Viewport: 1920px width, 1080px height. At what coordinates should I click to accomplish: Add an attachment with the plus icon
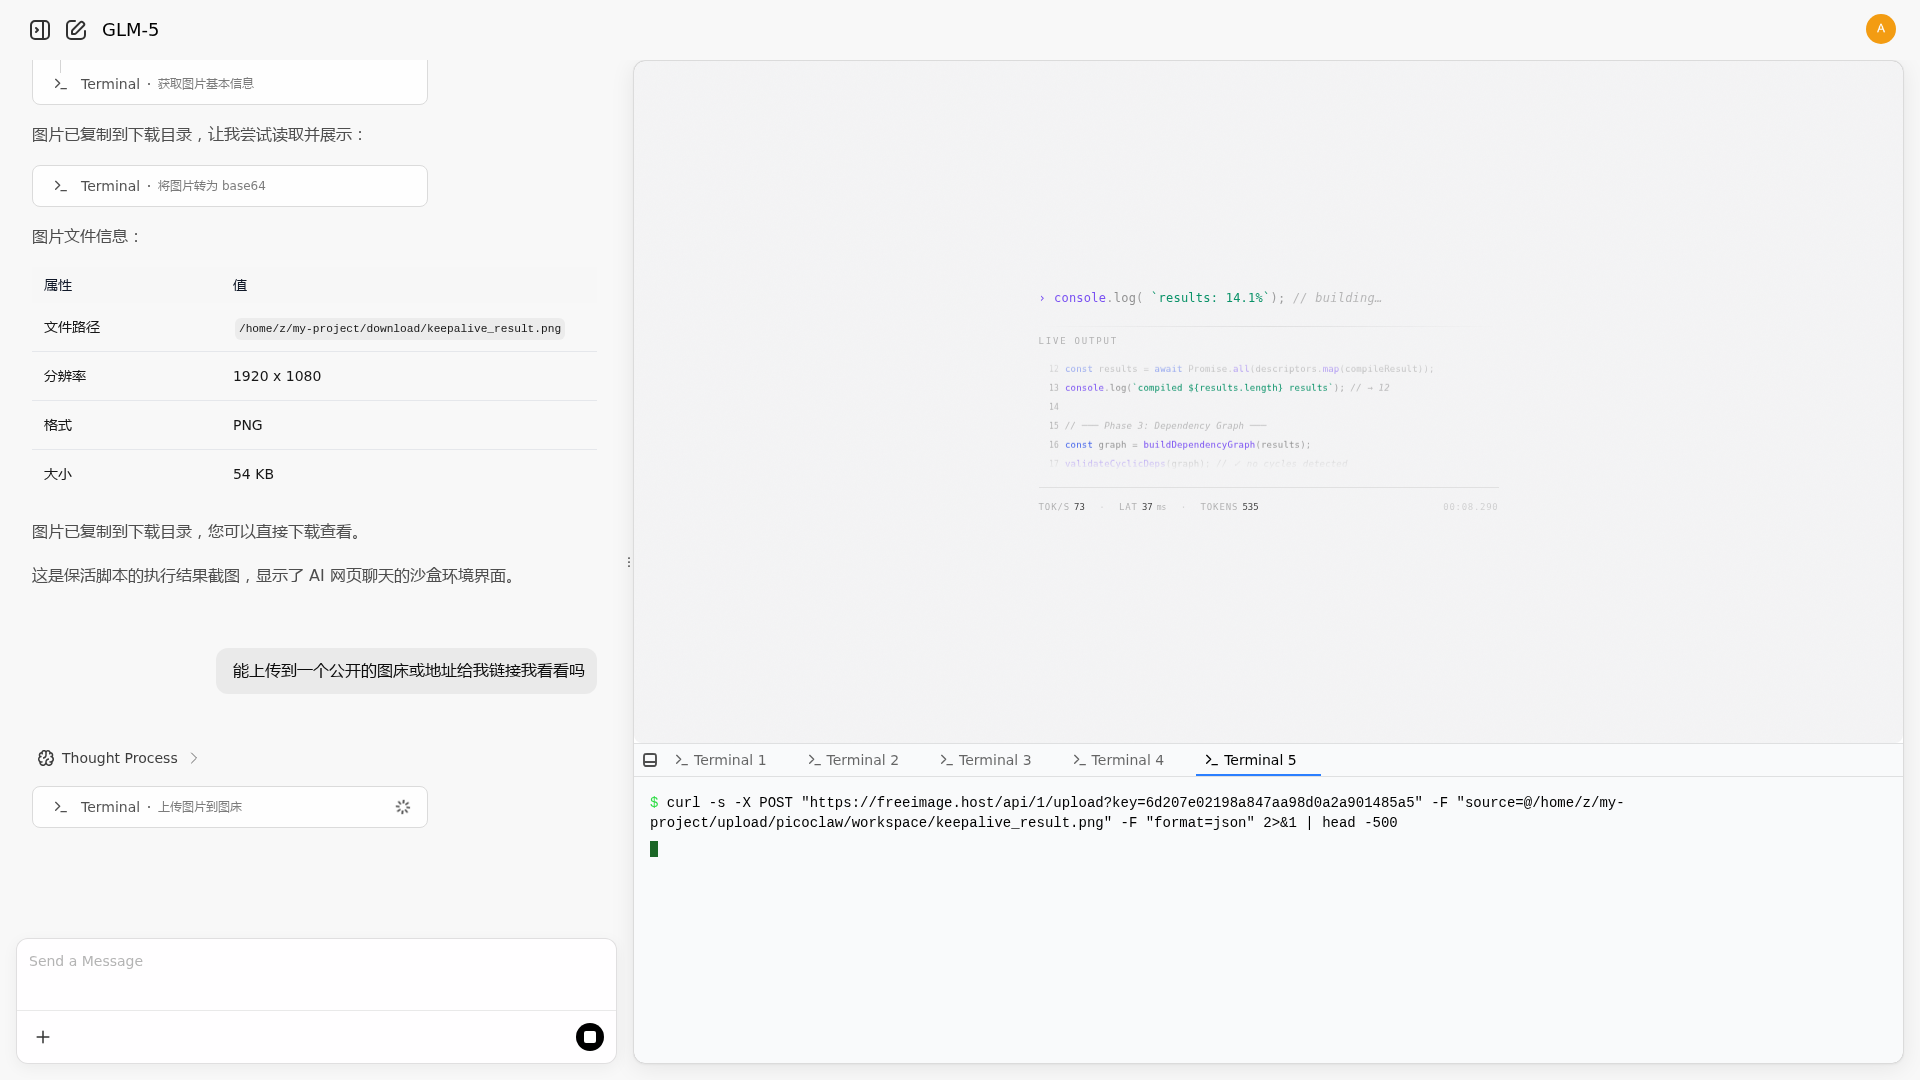(43, 1037)
